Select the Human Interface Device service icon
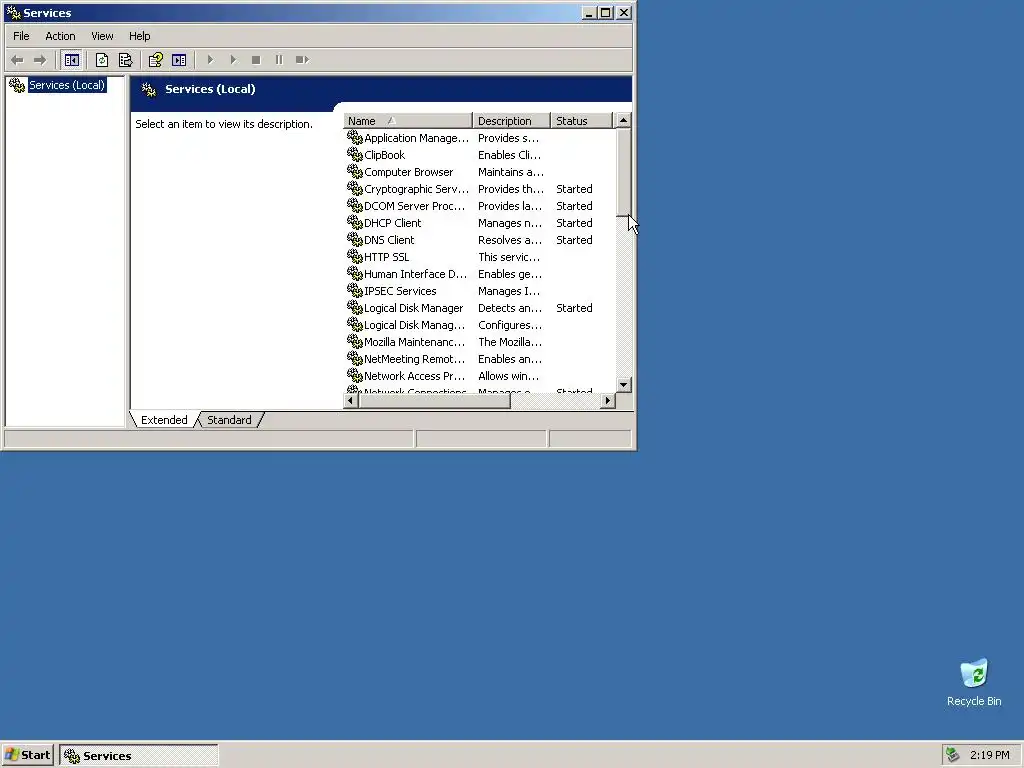Image resolution: width=1024 pixels, height=768 pixels. [355, 273]
